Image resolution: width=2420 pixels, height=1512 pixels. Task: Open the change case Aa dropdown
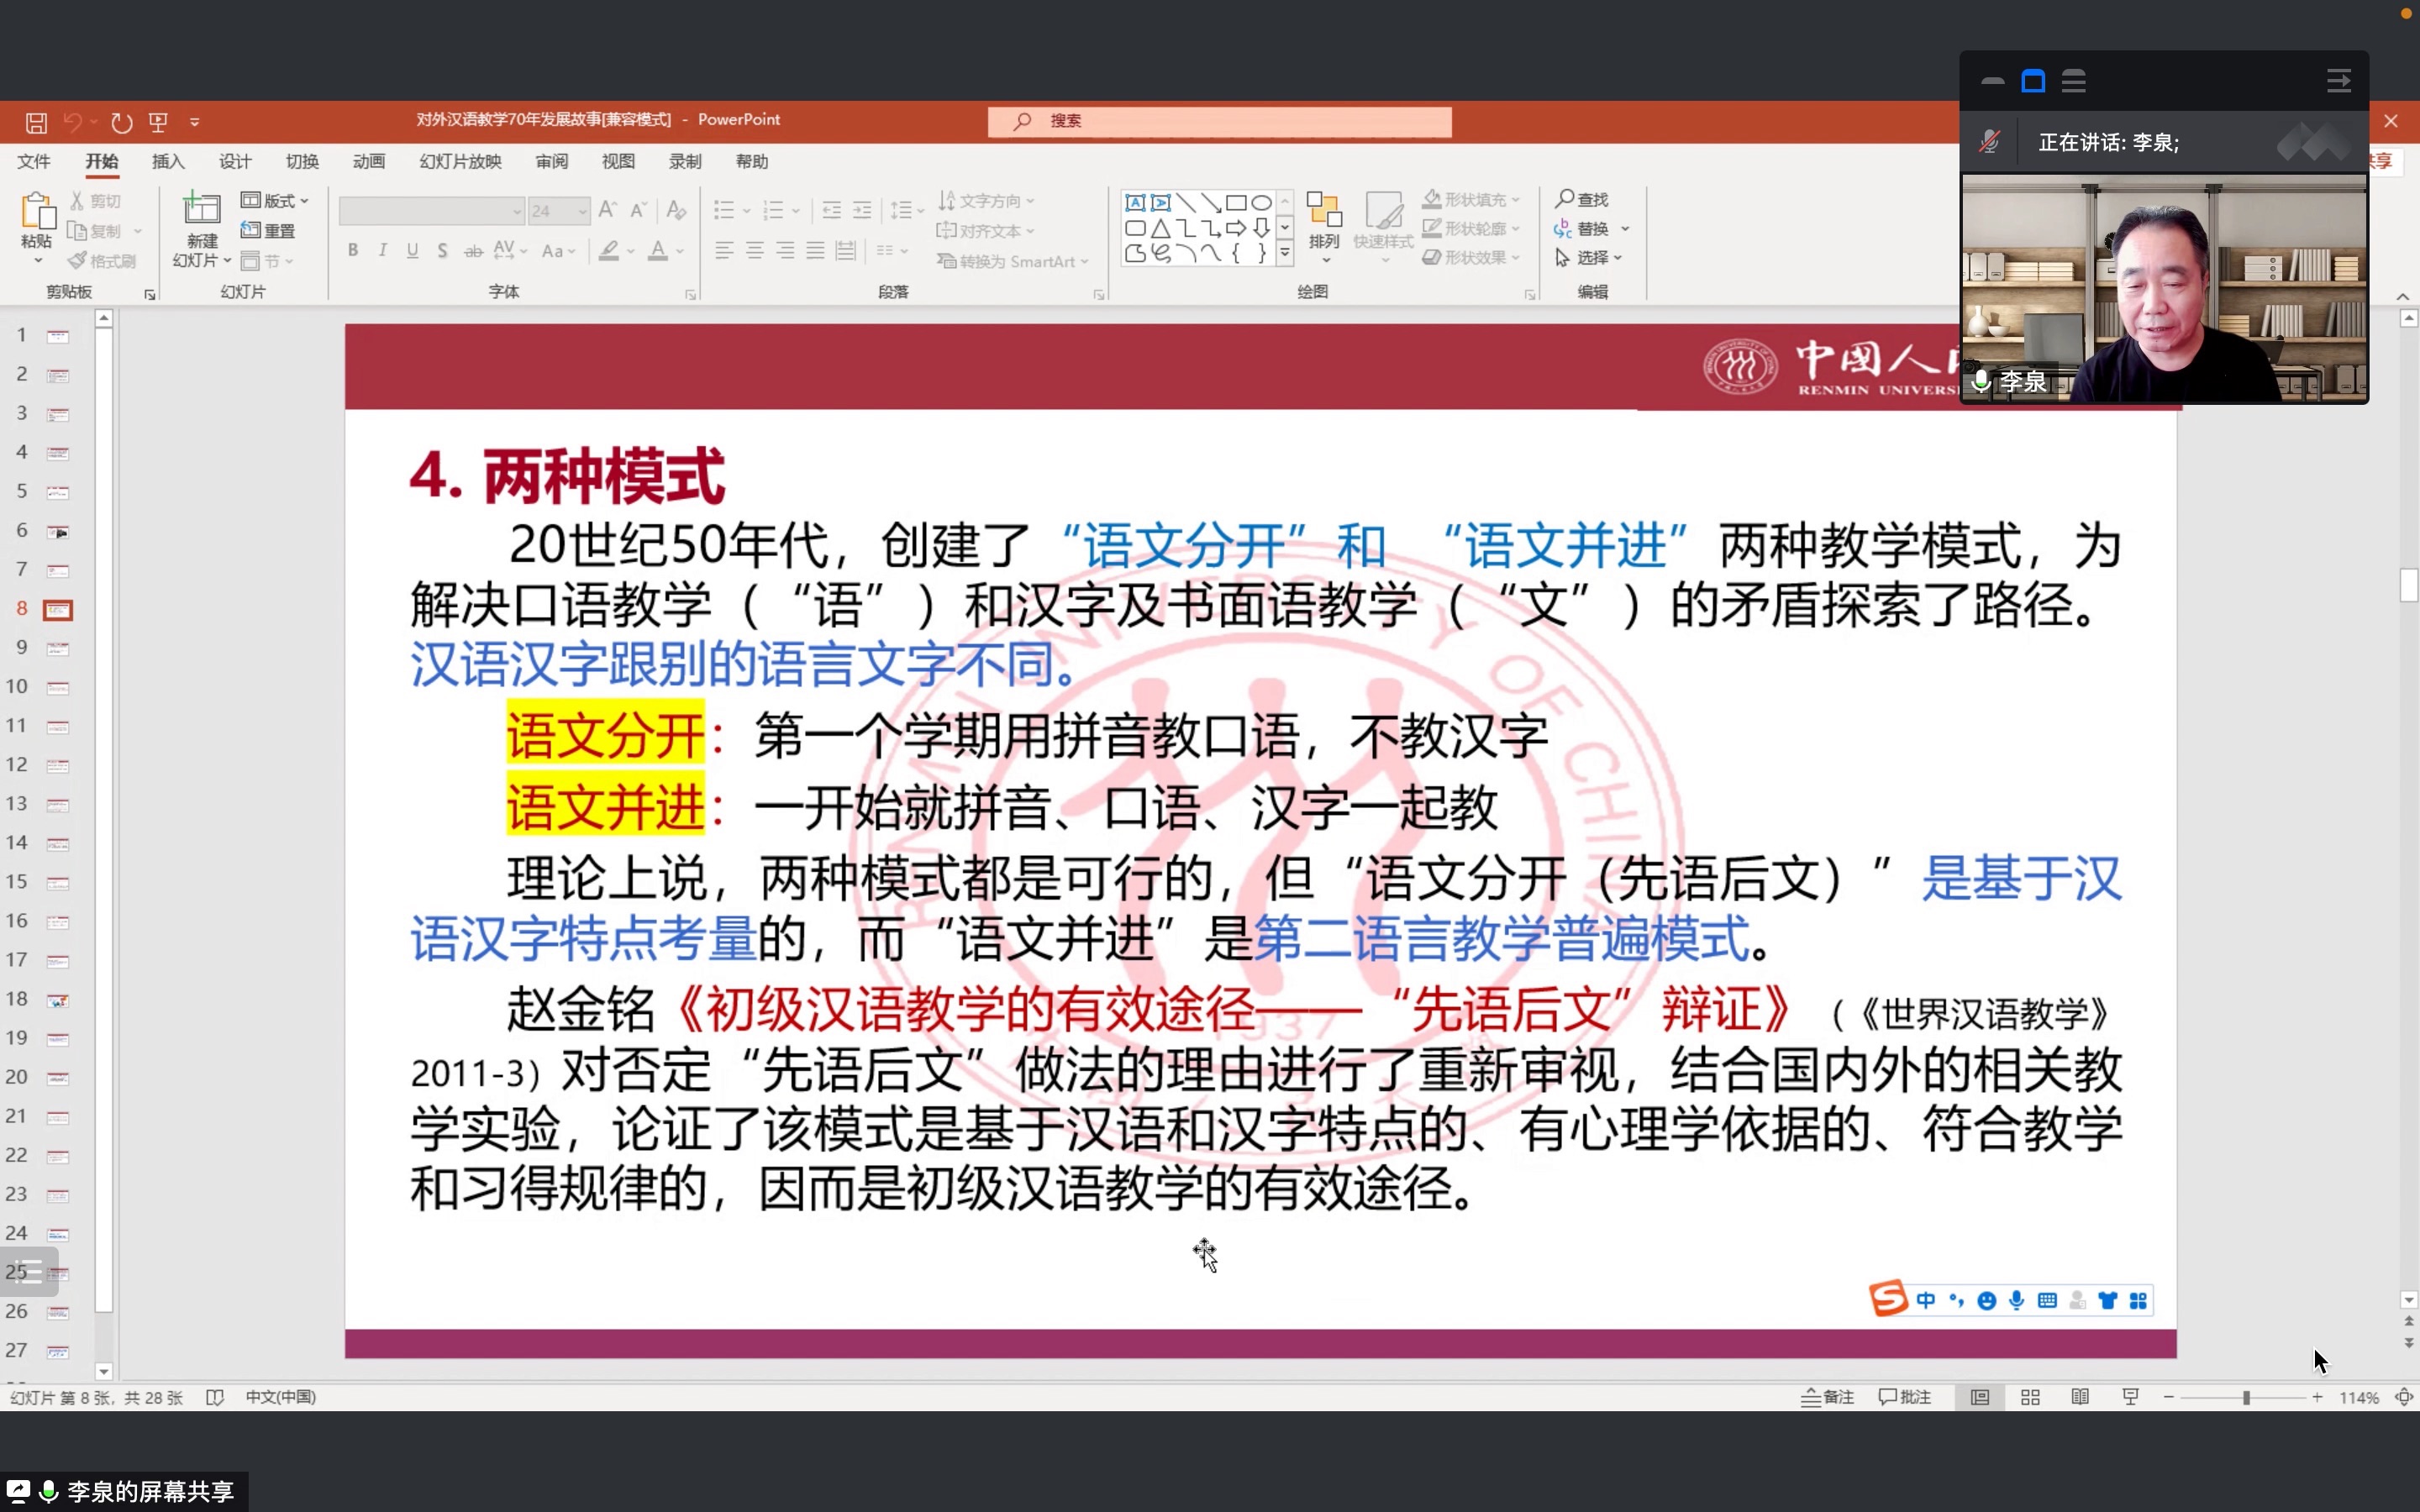click(x=558, y=250)
